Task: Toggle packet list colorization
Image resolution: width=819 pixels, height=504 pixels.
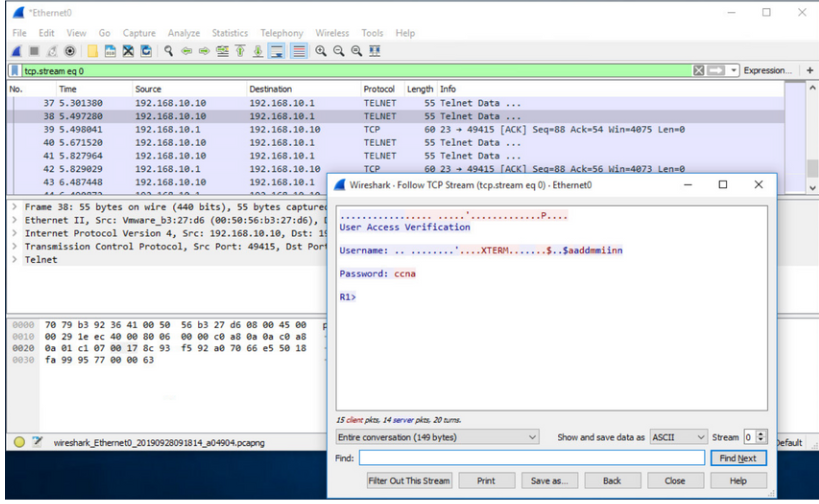Action: (x=298, y=50)
